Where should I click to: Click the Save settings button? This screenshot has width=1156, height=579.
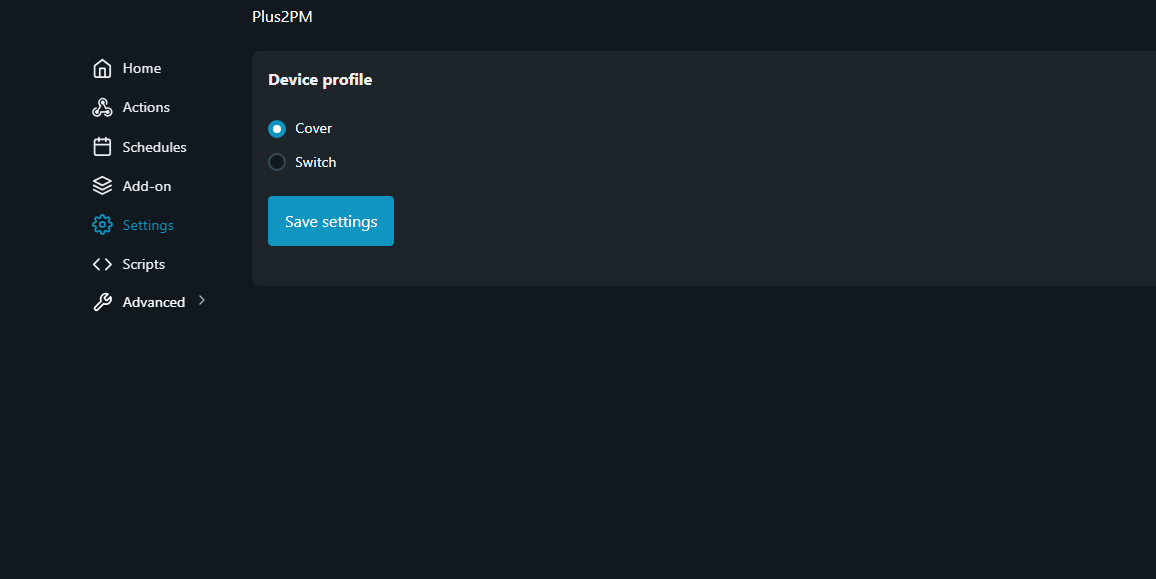click(x=331, y=221)
